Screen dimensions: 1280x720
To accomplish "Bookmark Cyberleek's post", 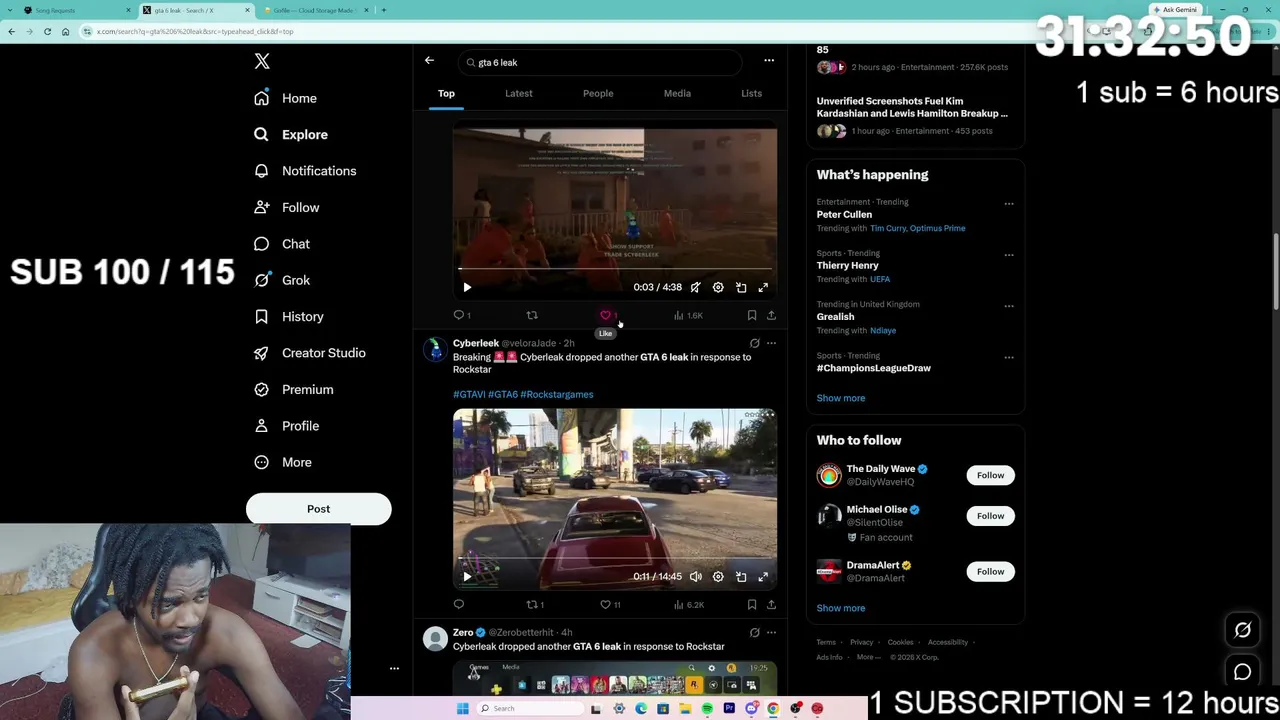I will (752, 604).
